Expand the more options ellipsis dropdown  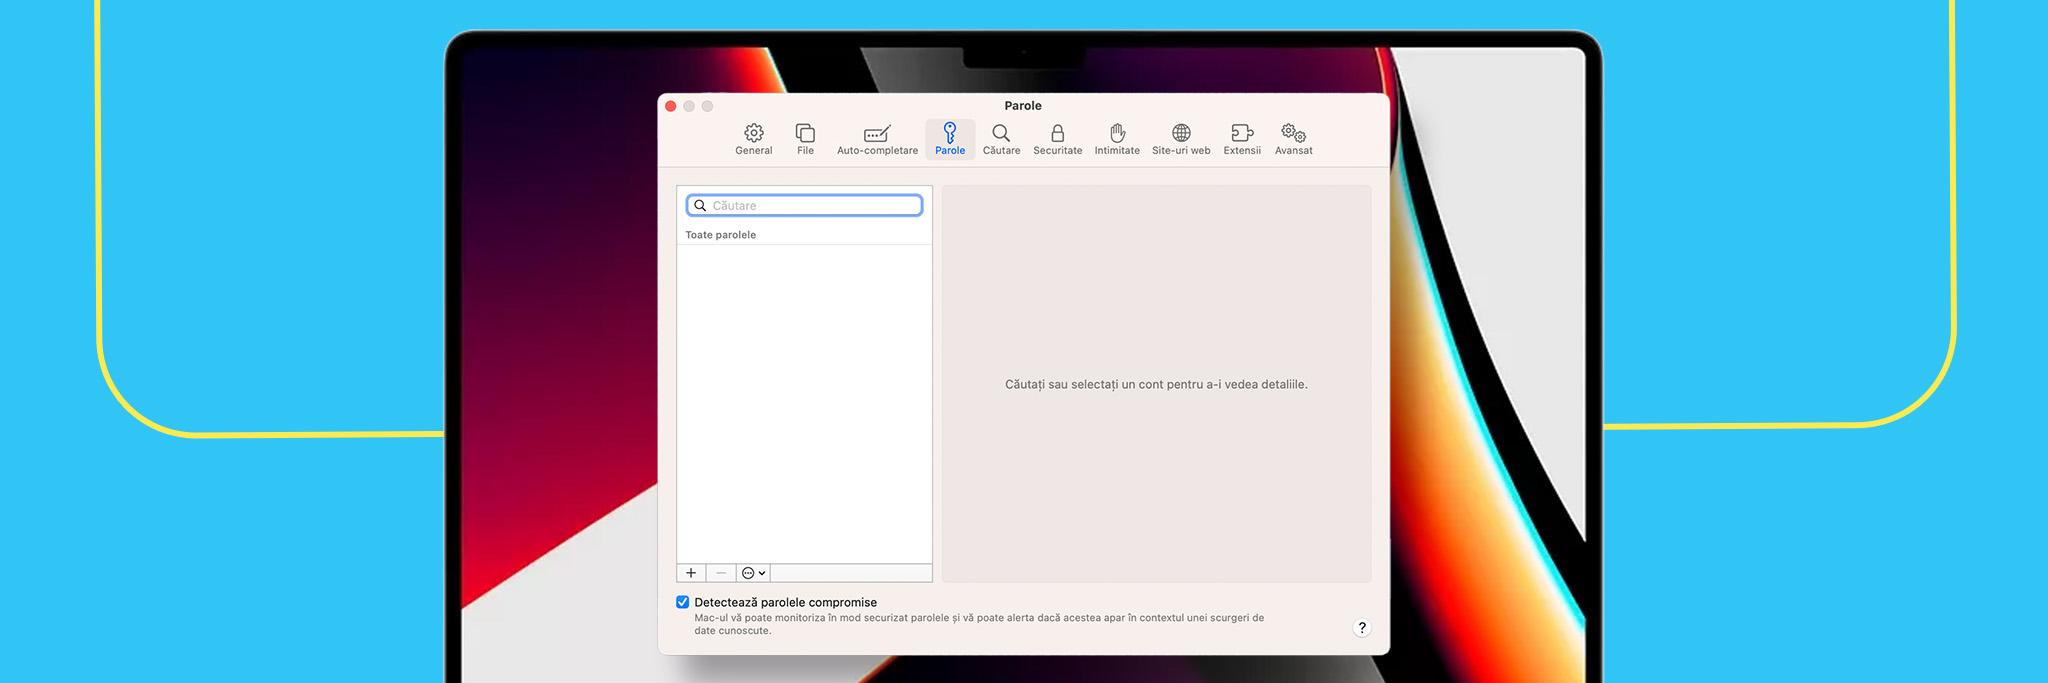(x=753, y=573)
